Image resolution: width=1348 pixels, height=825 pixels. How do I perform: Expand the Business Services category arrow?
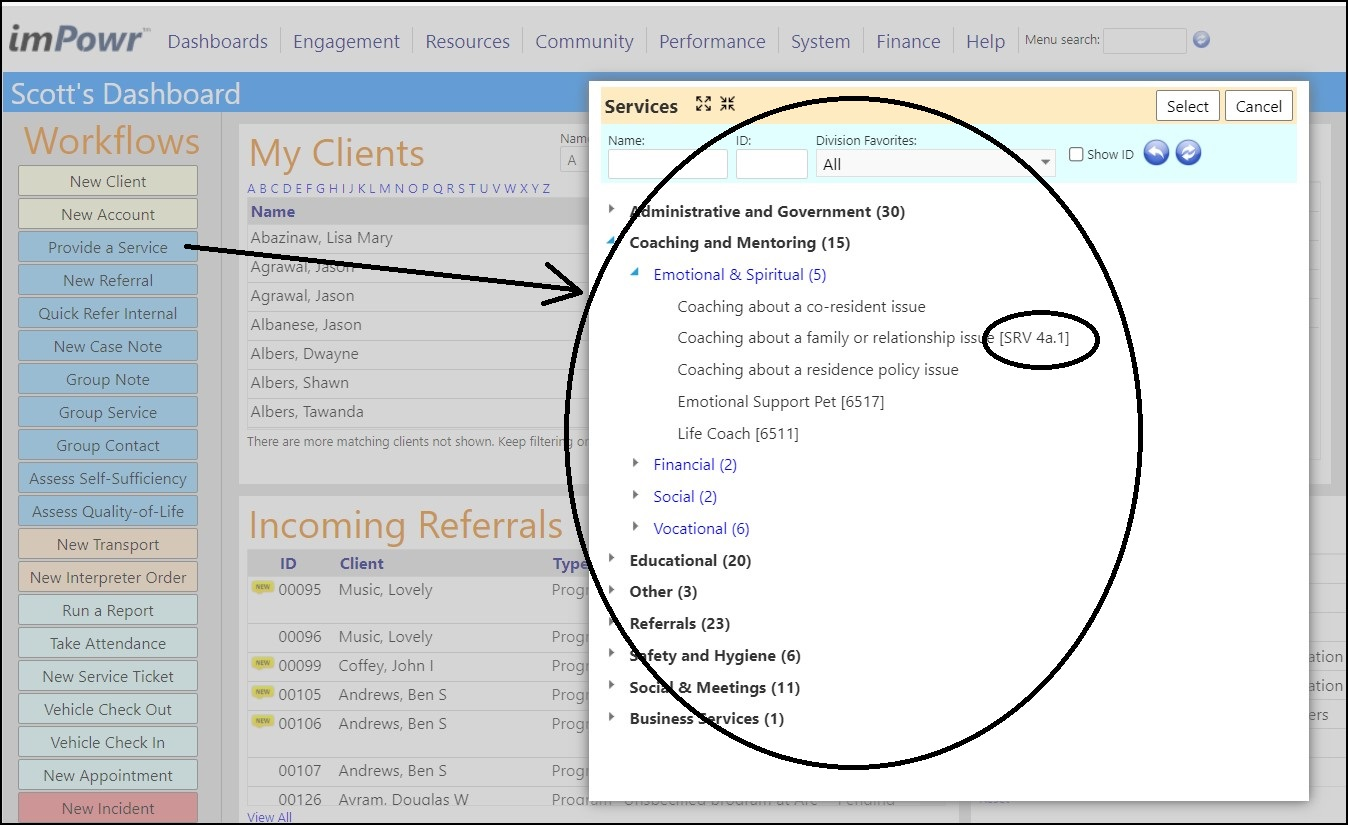(x=612, y=718)
